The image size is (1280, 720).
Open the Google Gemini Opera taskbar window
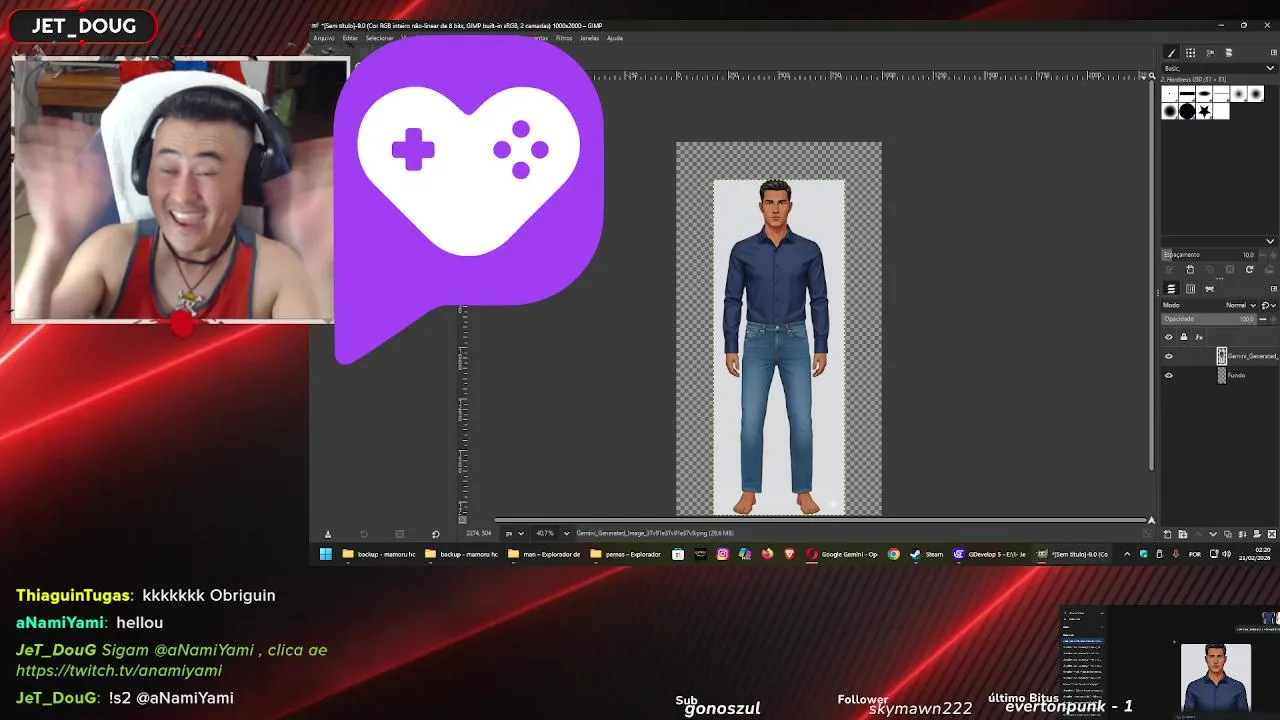pyautogui.click(x=843, y=554)
